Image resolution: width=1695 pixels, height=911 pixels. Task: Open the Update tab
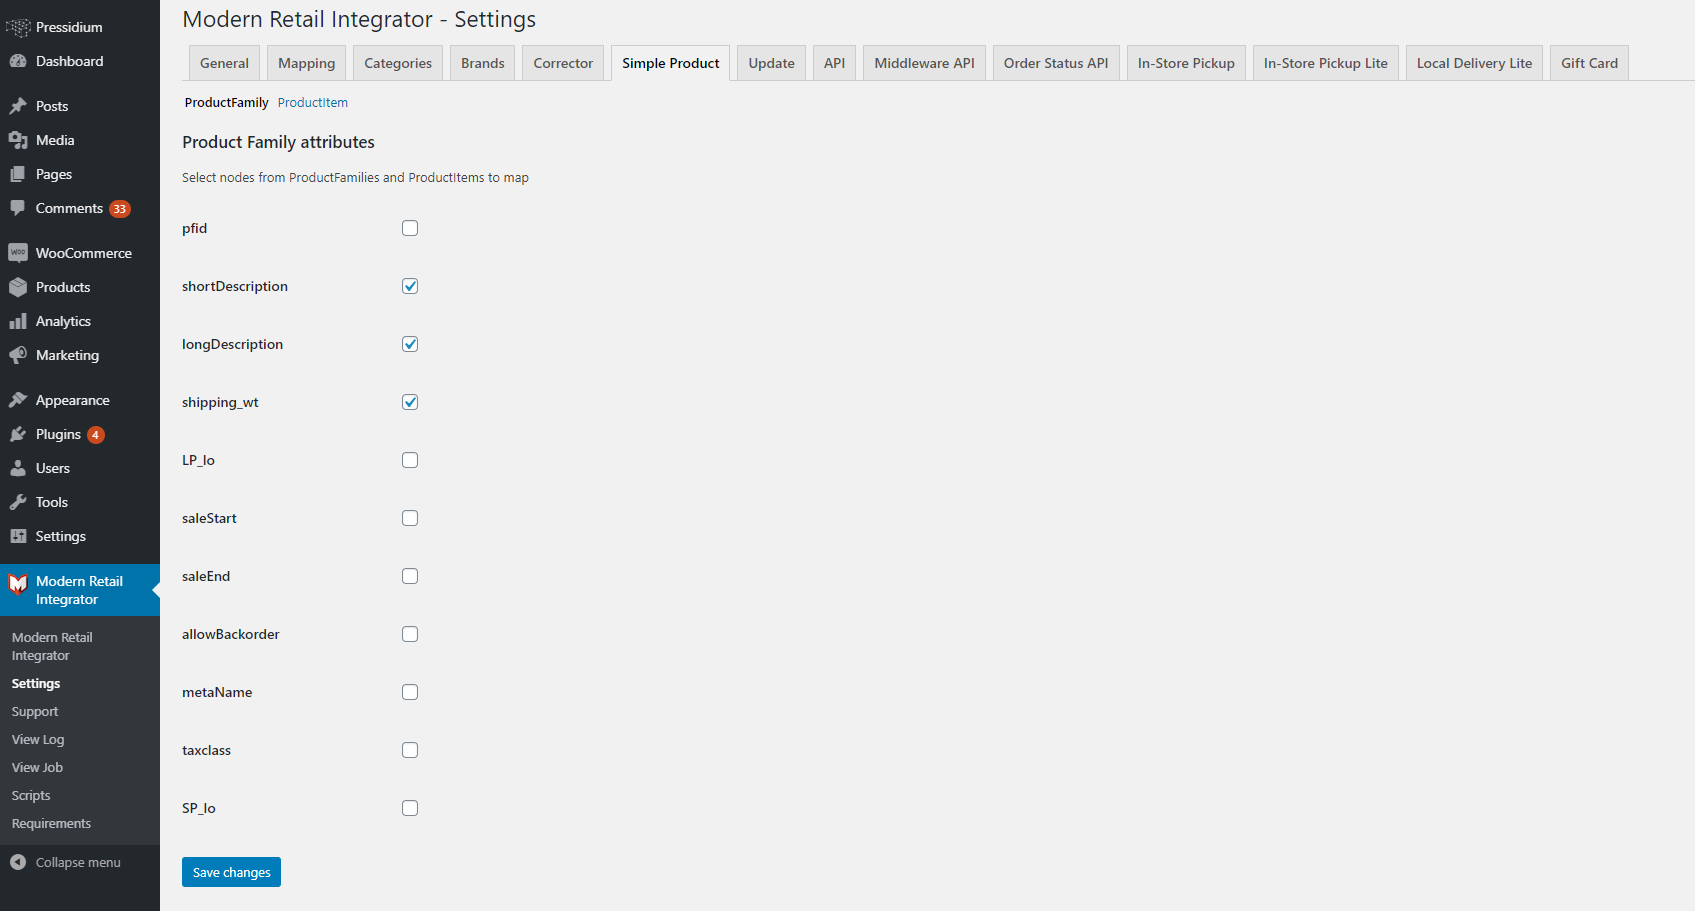coord(772,63)
